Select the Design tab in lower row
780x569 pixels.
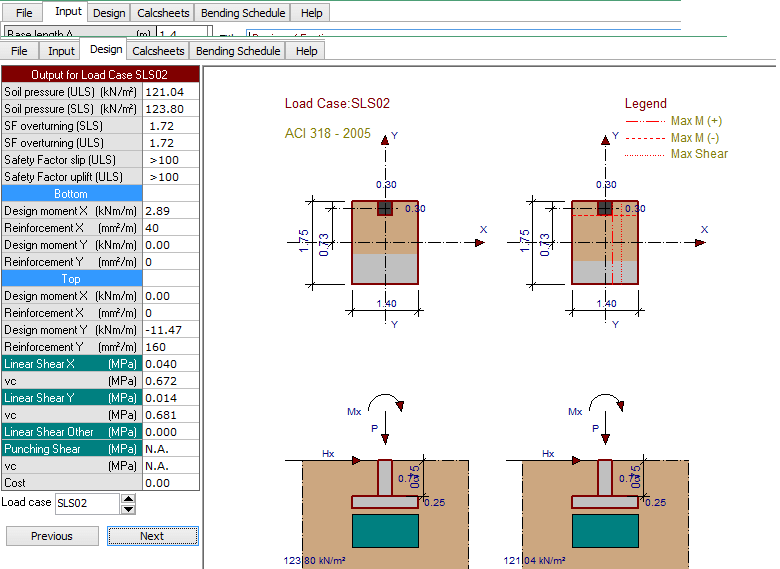pos(106,49)
